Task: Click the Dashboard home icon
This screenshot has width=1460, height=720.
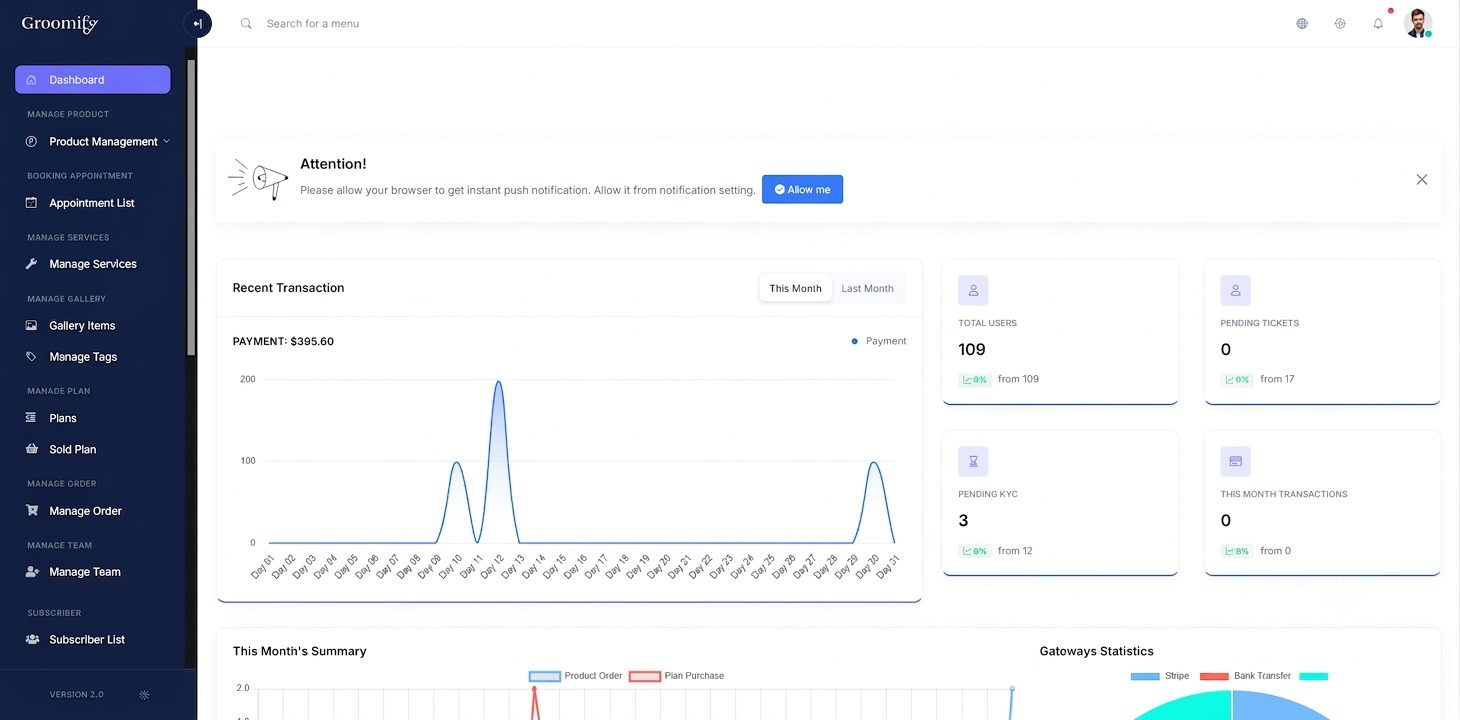Action: (31, 80)
